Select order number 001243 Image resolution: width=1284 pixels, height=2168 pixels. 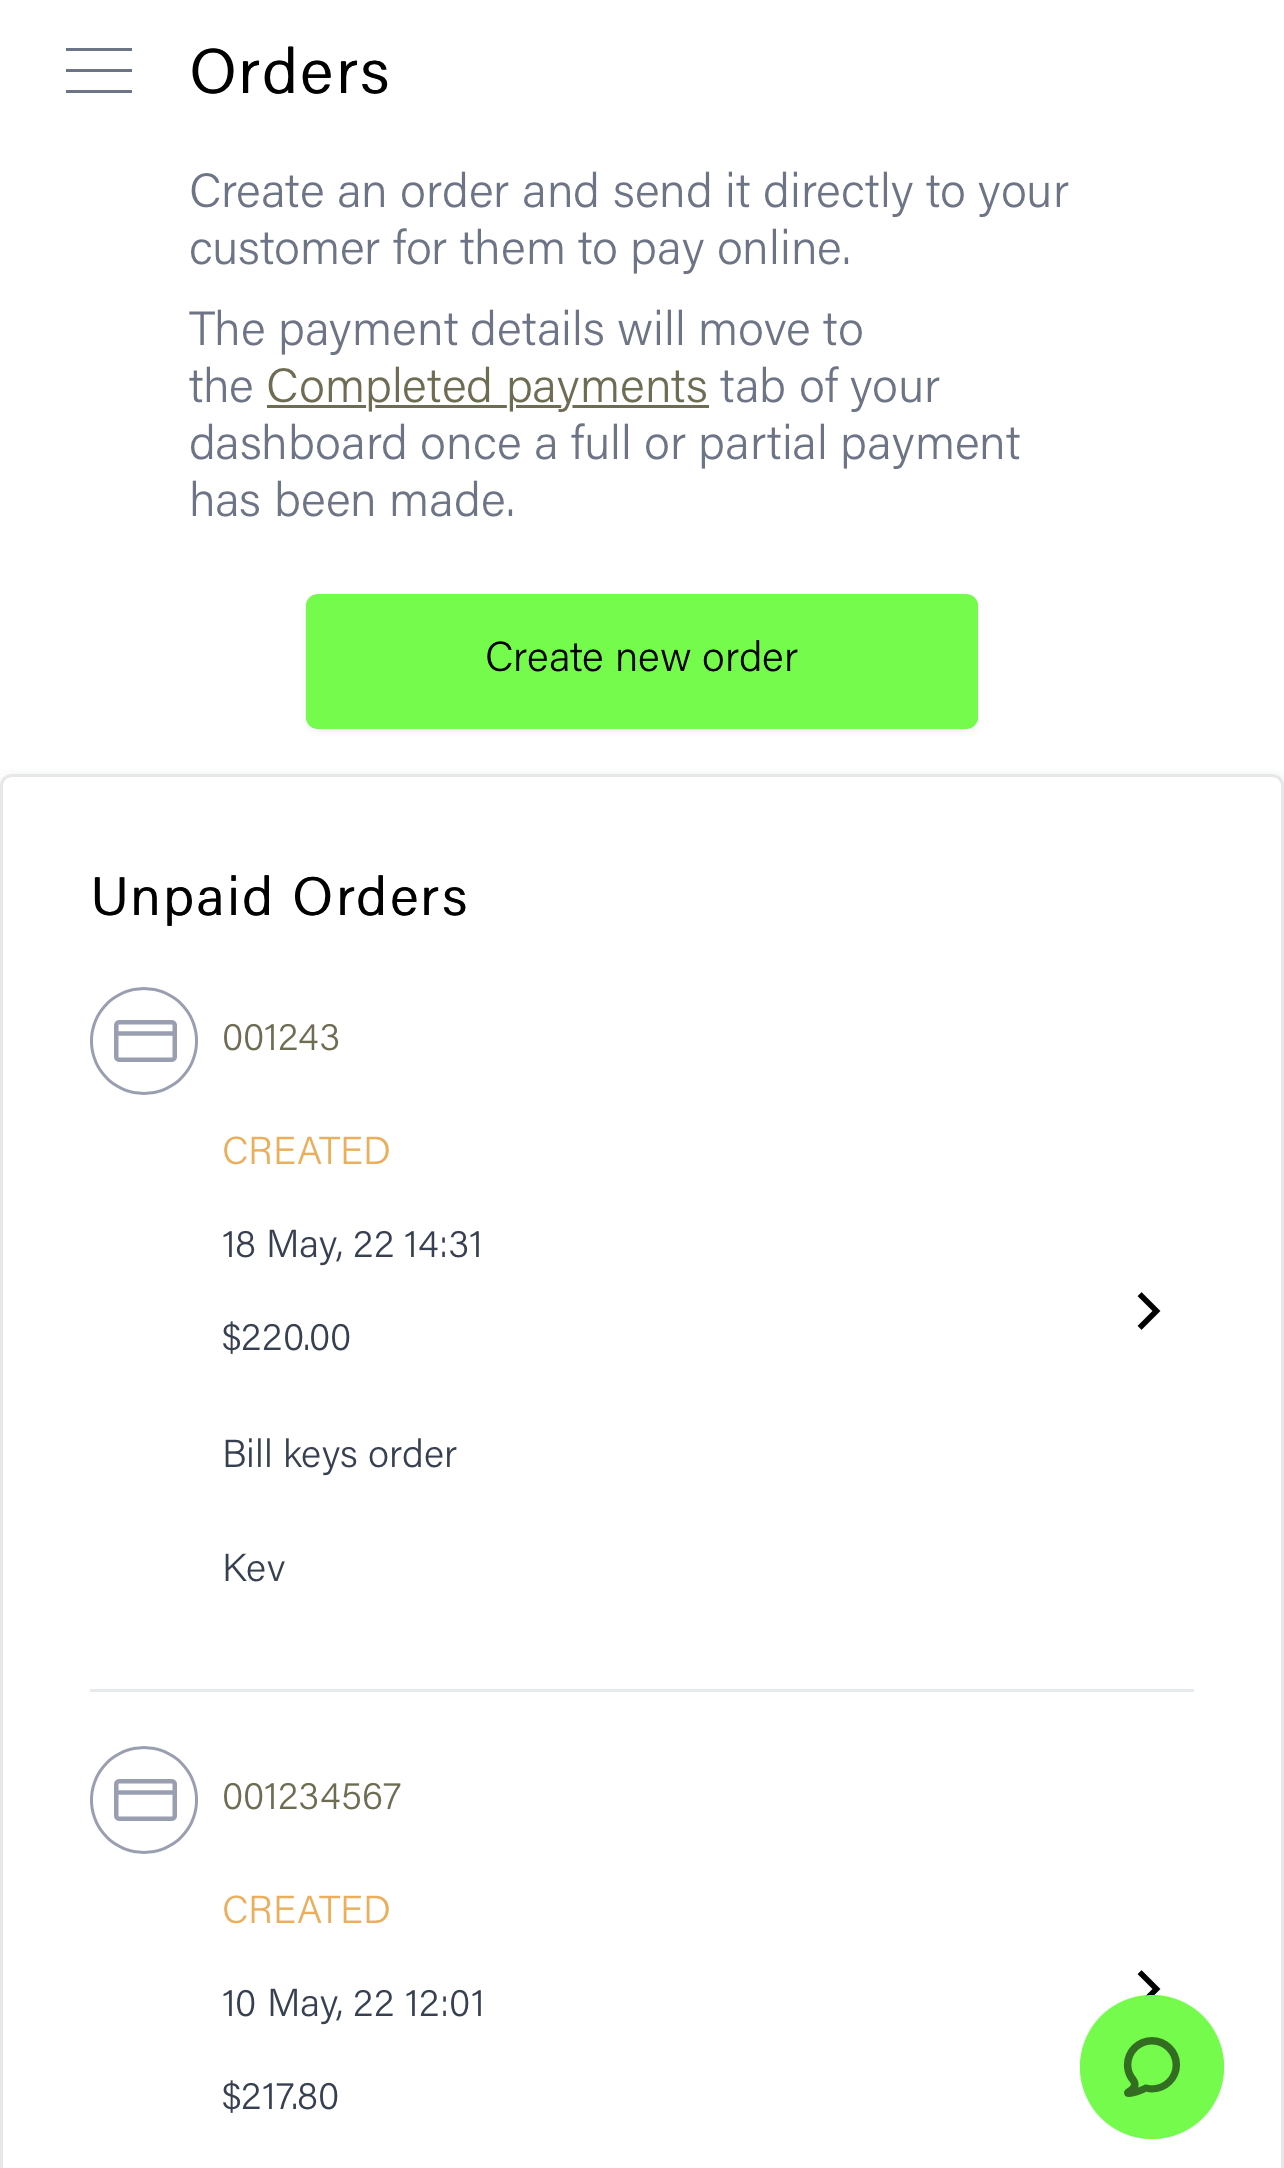coord(281,1038)
